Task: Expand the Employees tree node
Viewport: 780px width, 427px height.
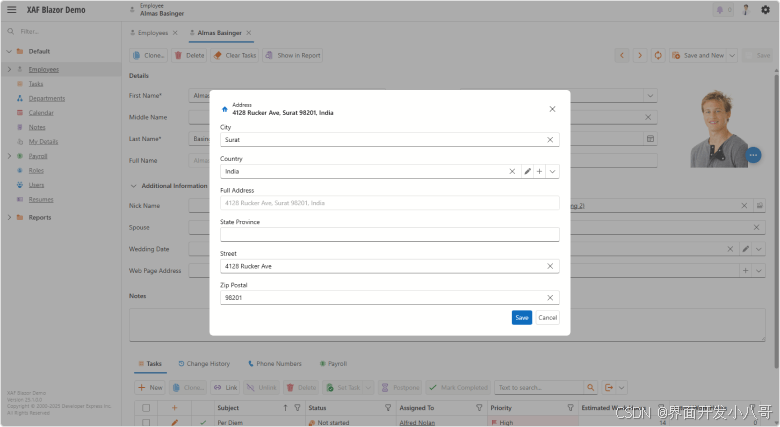Action: click(x=9, y=69)
